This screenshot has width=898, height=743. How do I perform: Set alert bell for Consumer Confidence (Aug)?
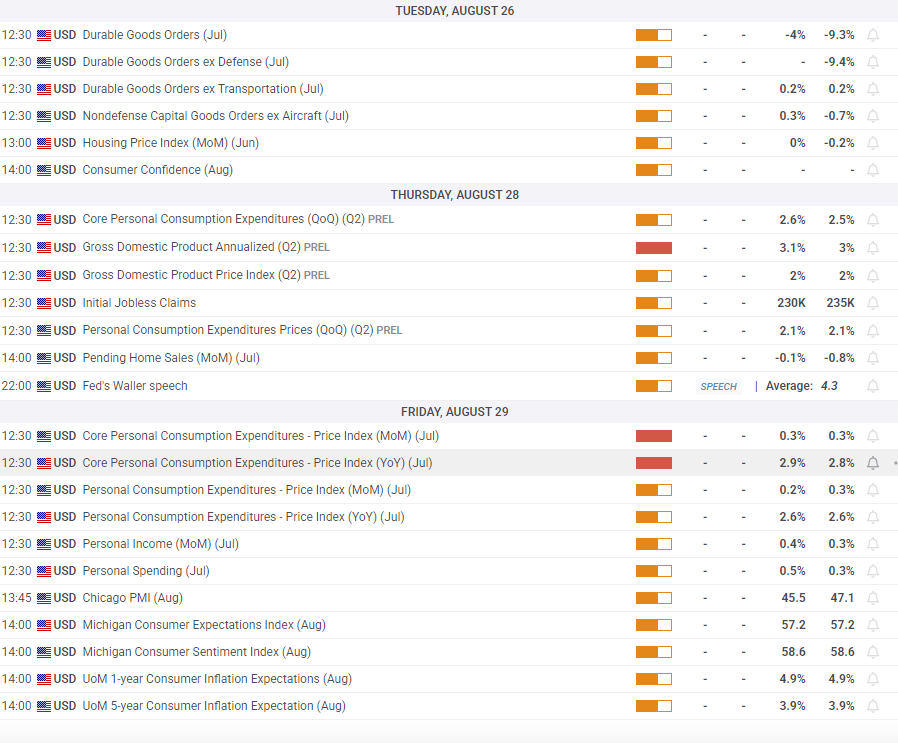click(873, 170)
